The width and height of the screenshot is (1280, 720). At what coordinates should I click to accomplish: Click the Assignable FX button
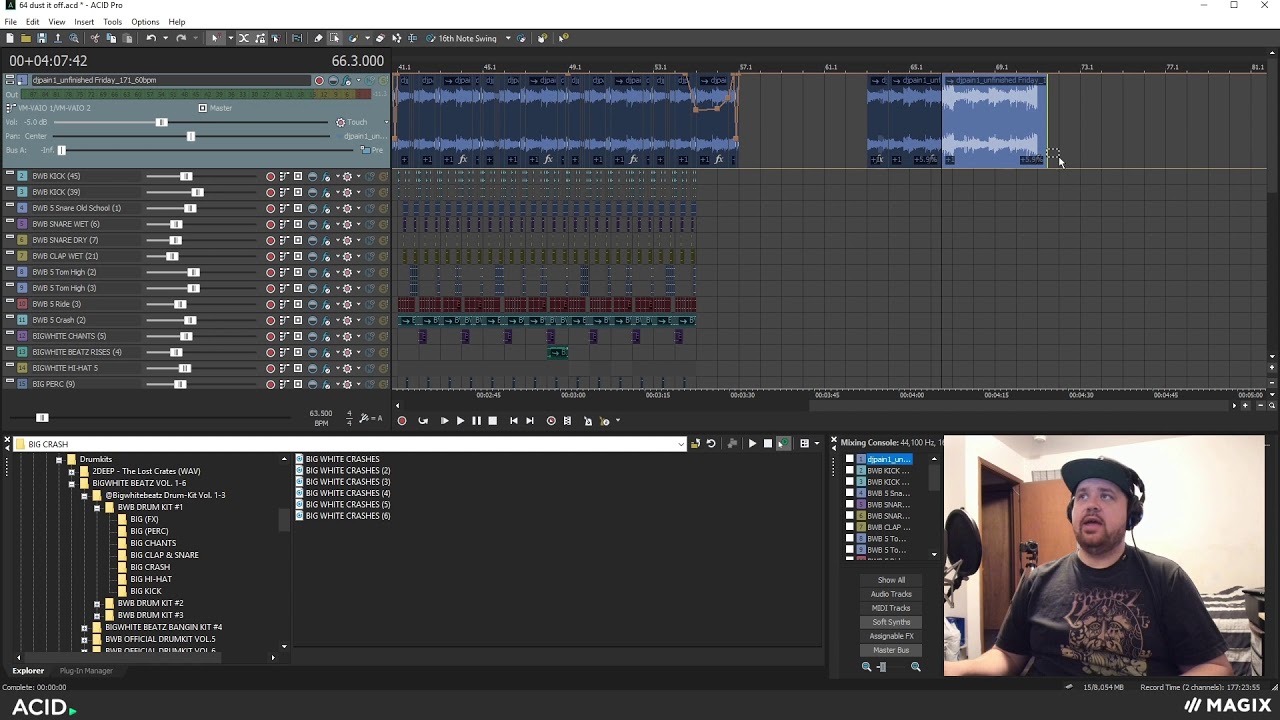click(891, 636)
